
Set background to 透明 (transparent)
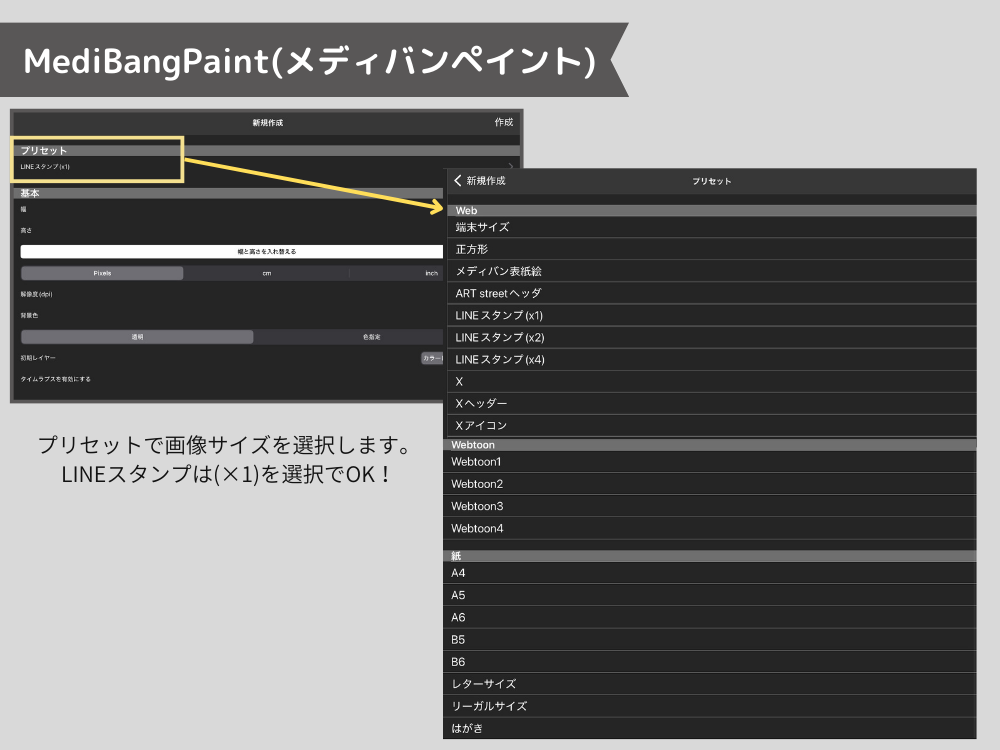click(x=137, y=336)
